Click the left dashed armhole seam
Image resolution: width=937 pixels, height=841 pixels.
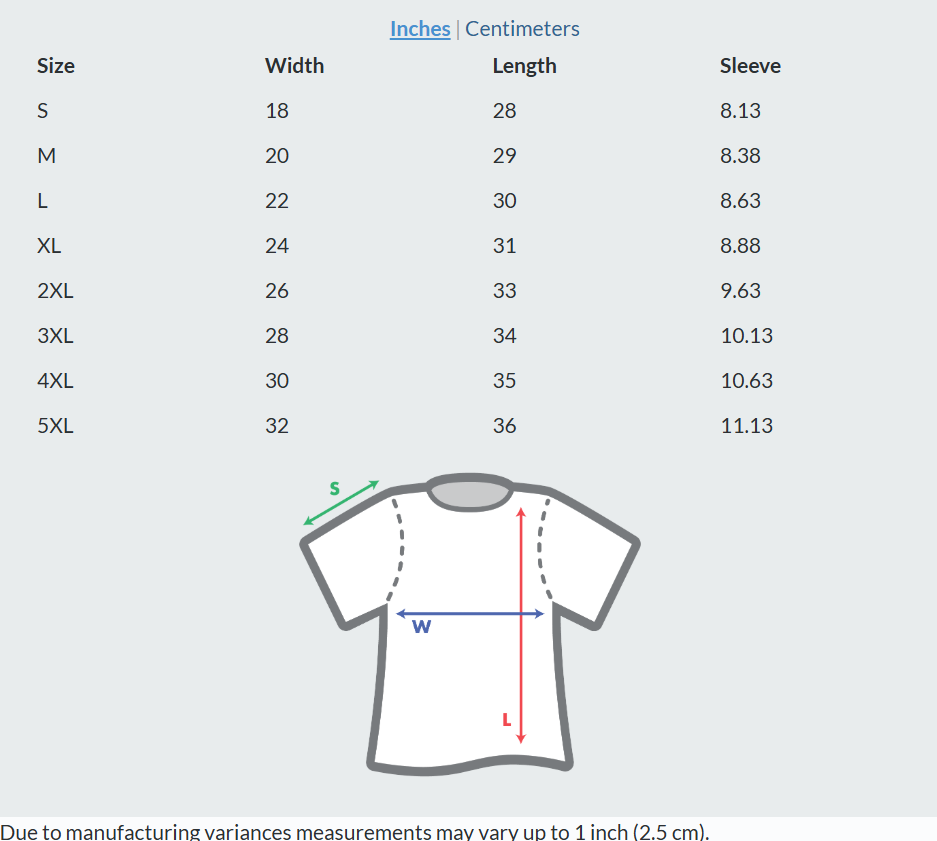click(396, 551)
